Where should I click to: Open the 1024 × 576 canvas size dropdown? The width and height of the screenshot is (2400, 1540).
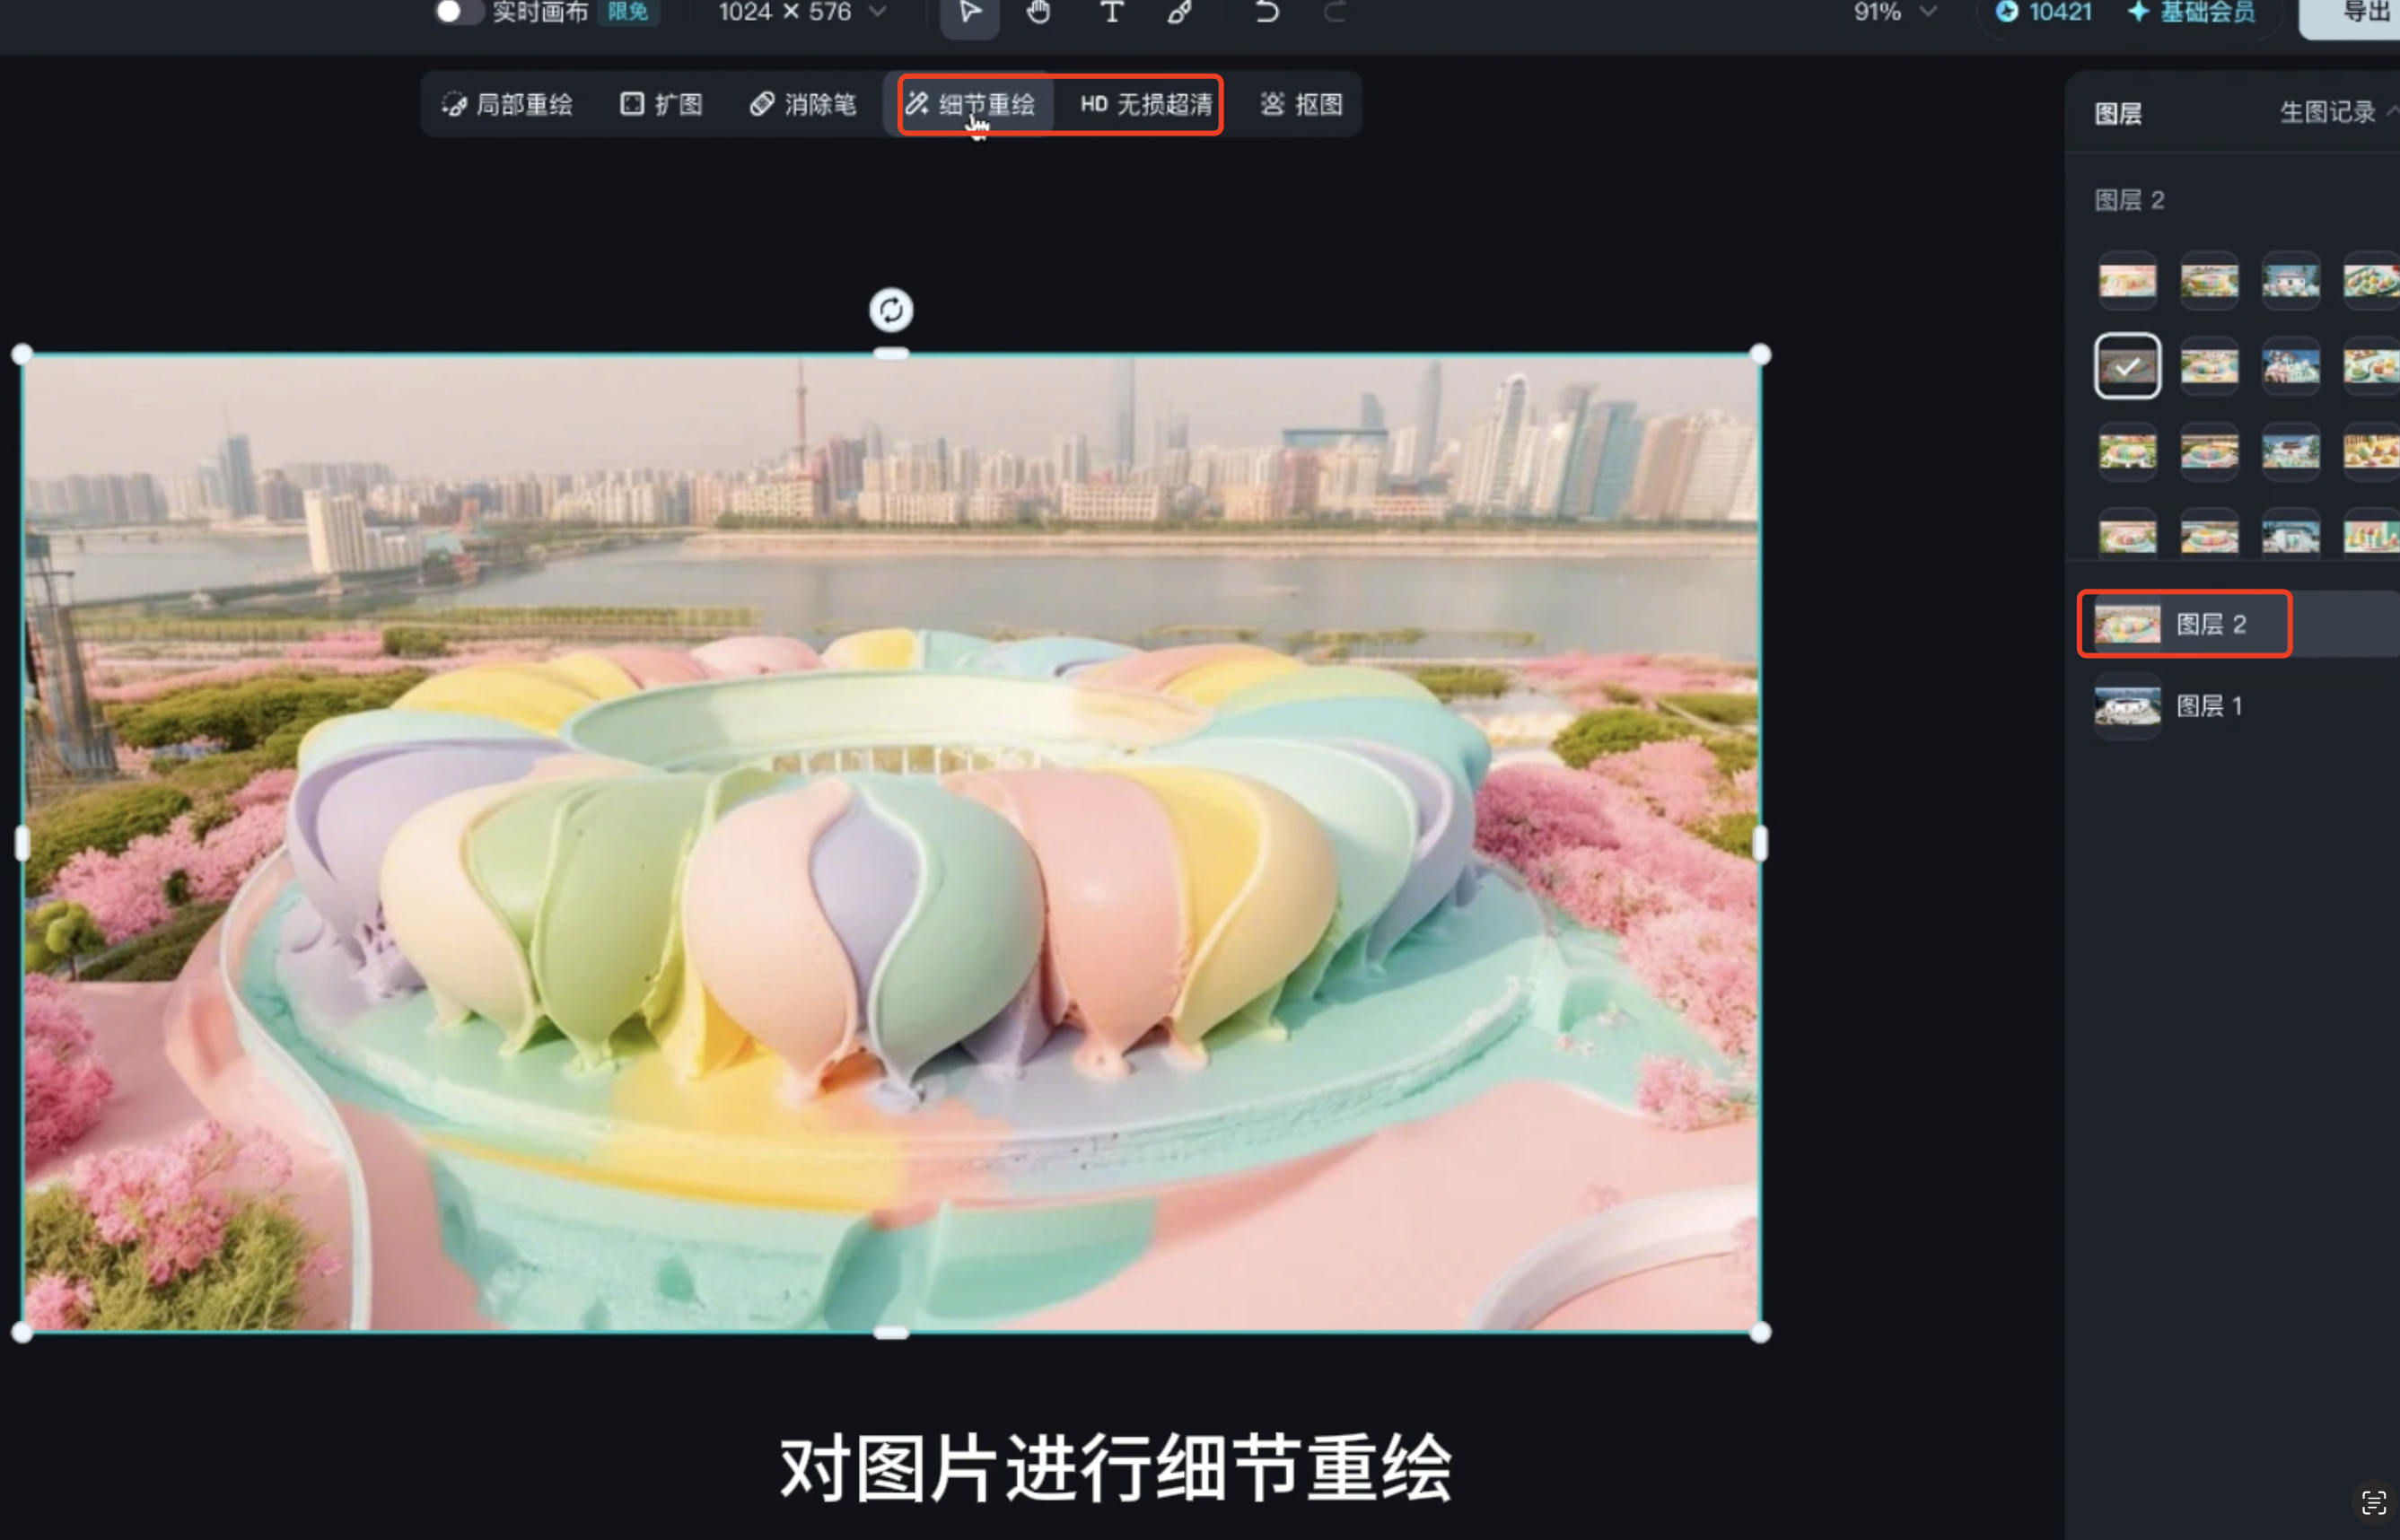pos(802,12)
